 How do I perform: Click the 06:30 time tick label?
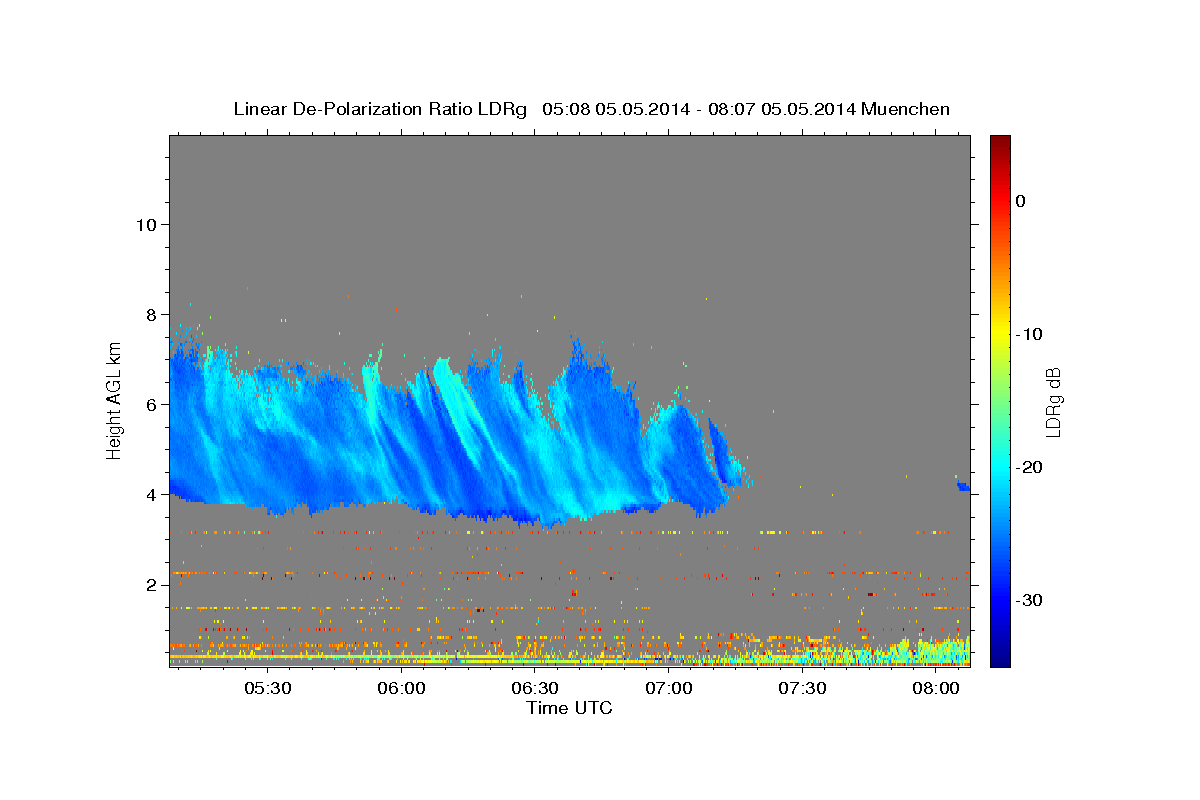(535, 689)
